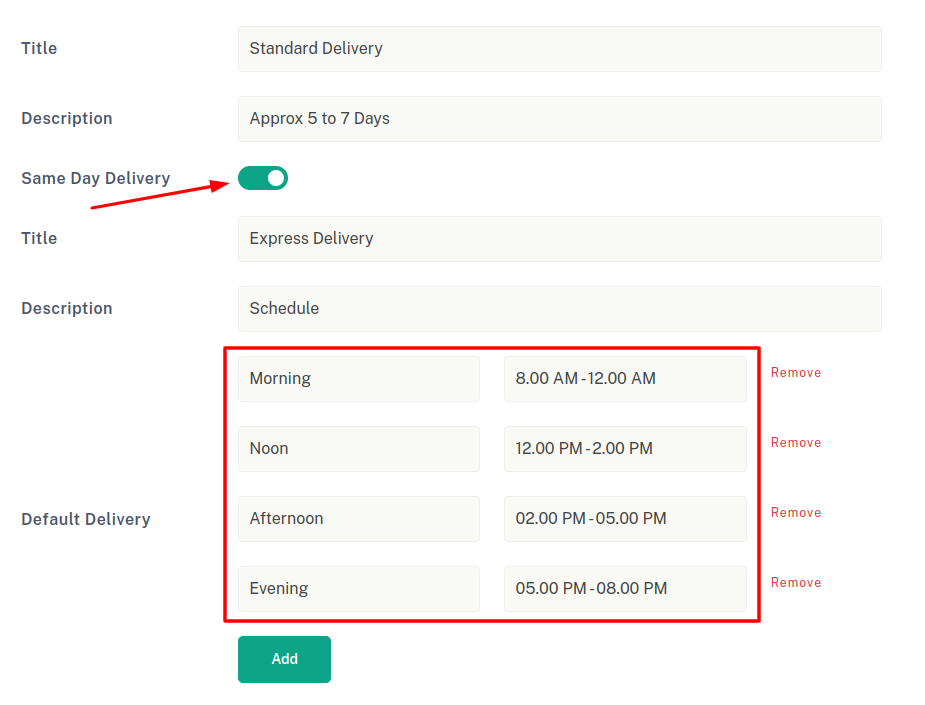Click the Same Day Delivery label
This screenshot has width=925, height=705.
tap(96, 179)
